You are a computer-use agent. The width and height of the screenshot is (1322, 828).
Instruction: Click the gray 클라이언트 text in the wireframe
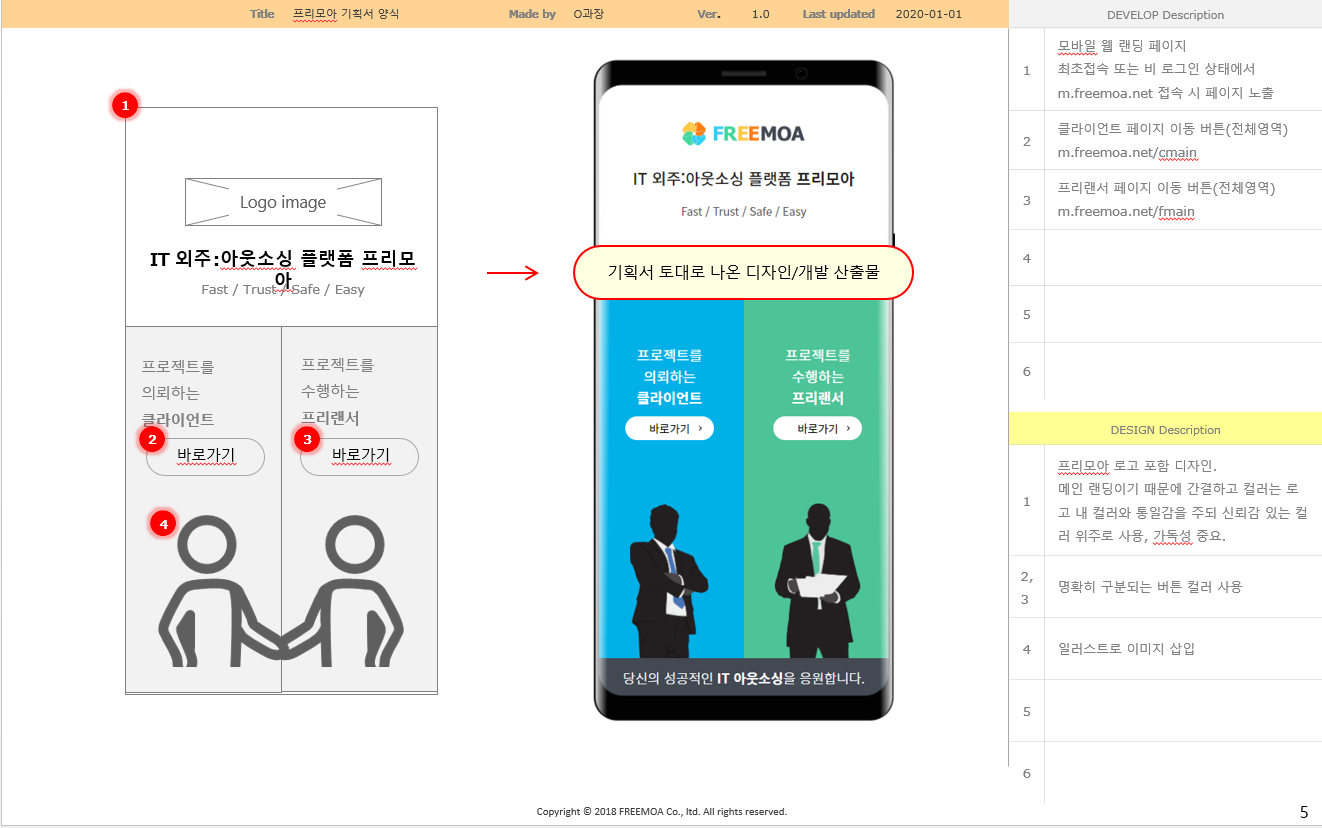point(178,420)
